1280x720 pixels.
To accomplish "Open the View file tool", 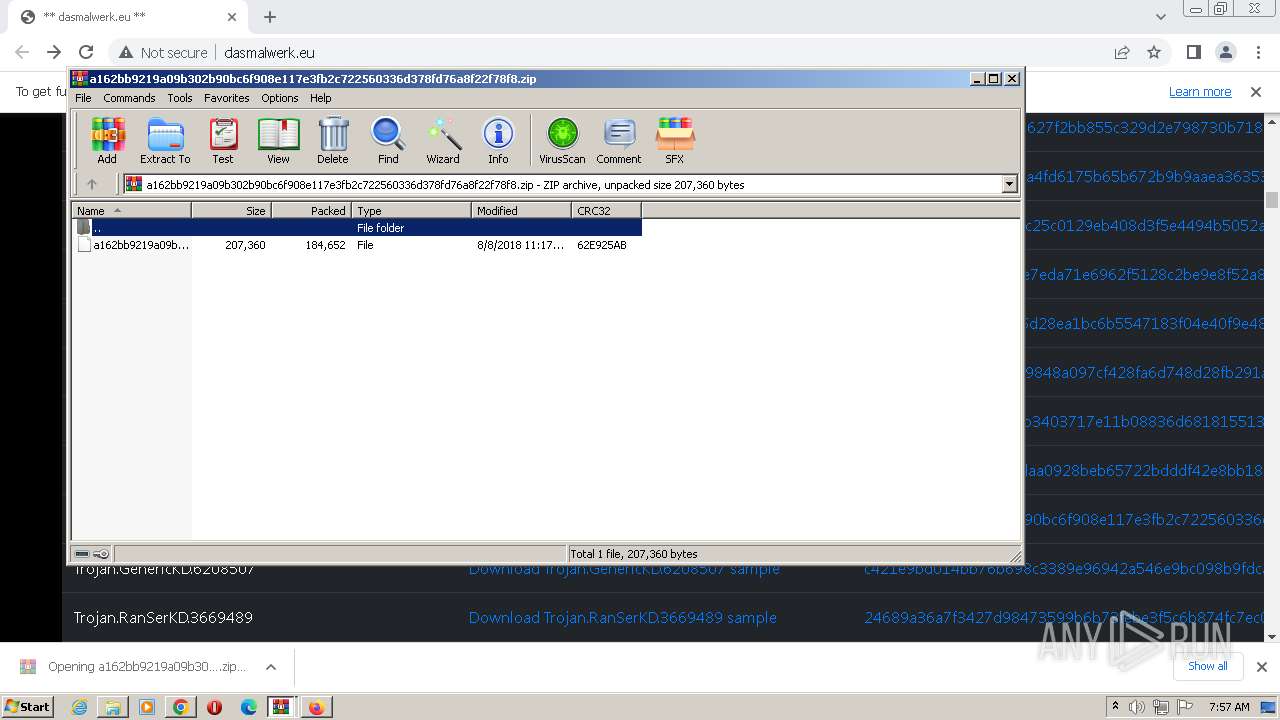I will click(278, 140).
